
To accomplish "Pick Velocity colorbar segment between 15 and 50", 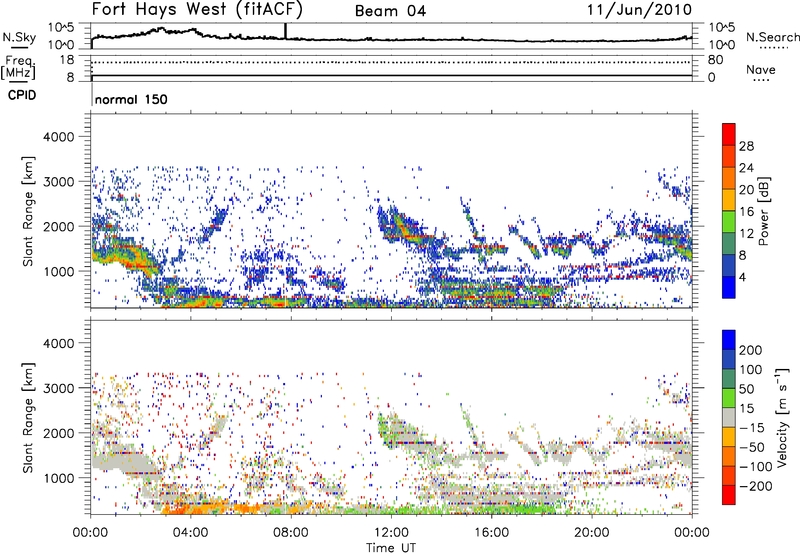I will pos(729,398).
